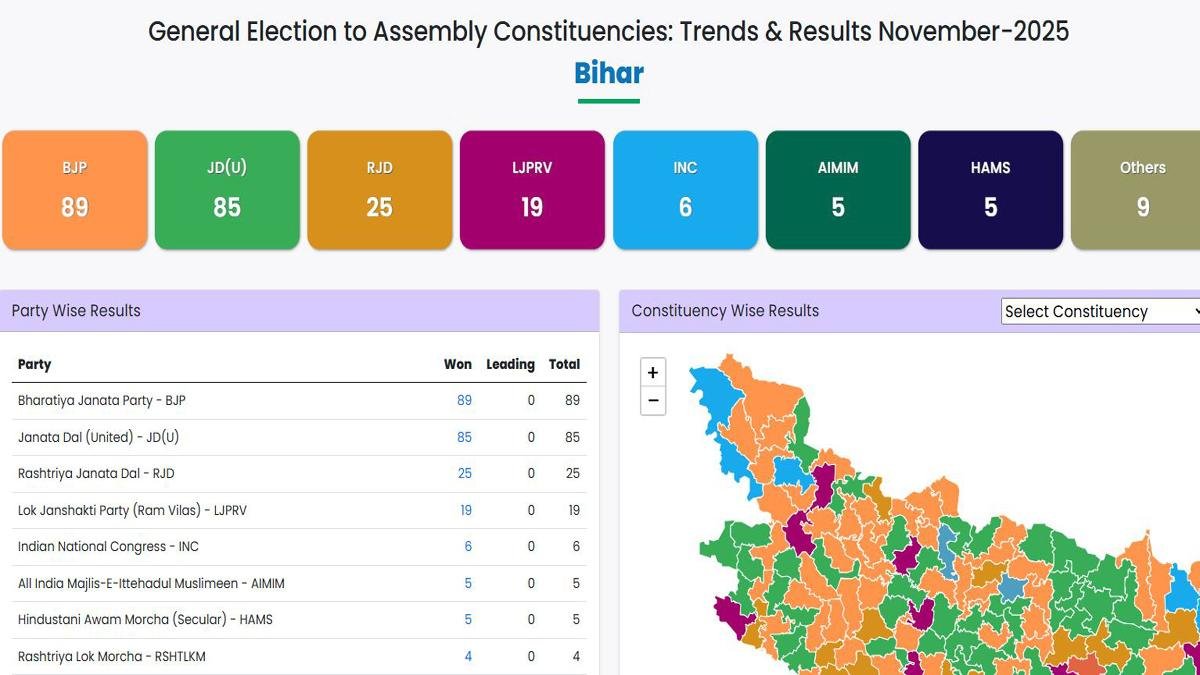Open AIMIM won count 5 link
Viewport: 1200px width, 675px height.
coord(468,583)
